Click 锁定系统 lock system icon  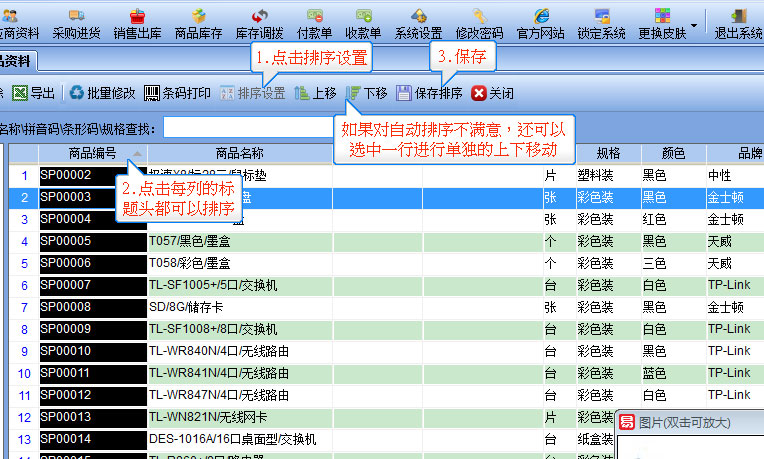coord(601,23)
